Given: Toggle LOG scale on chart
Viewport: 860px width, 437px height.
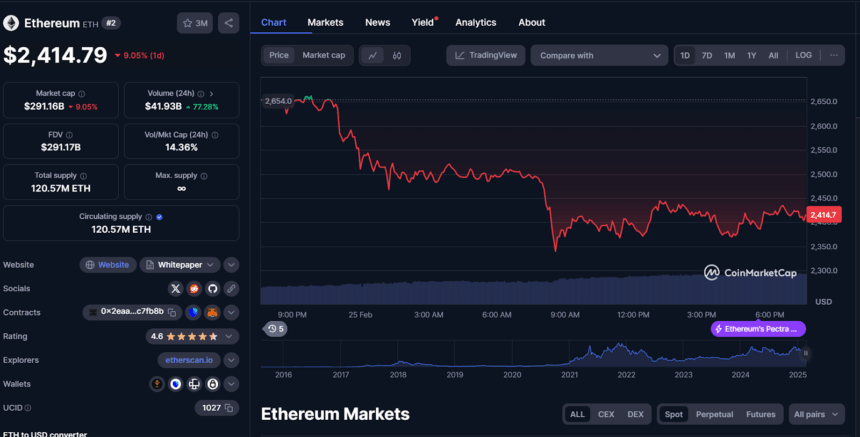Looking at the screenshot, I should pyautogui.click(x=804, y=55).
